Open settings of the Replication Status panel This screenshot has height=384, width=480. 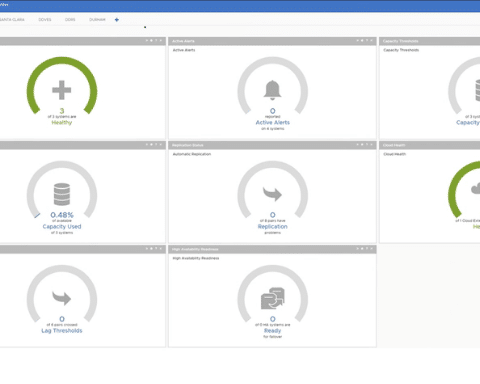[x=362, y=145]
